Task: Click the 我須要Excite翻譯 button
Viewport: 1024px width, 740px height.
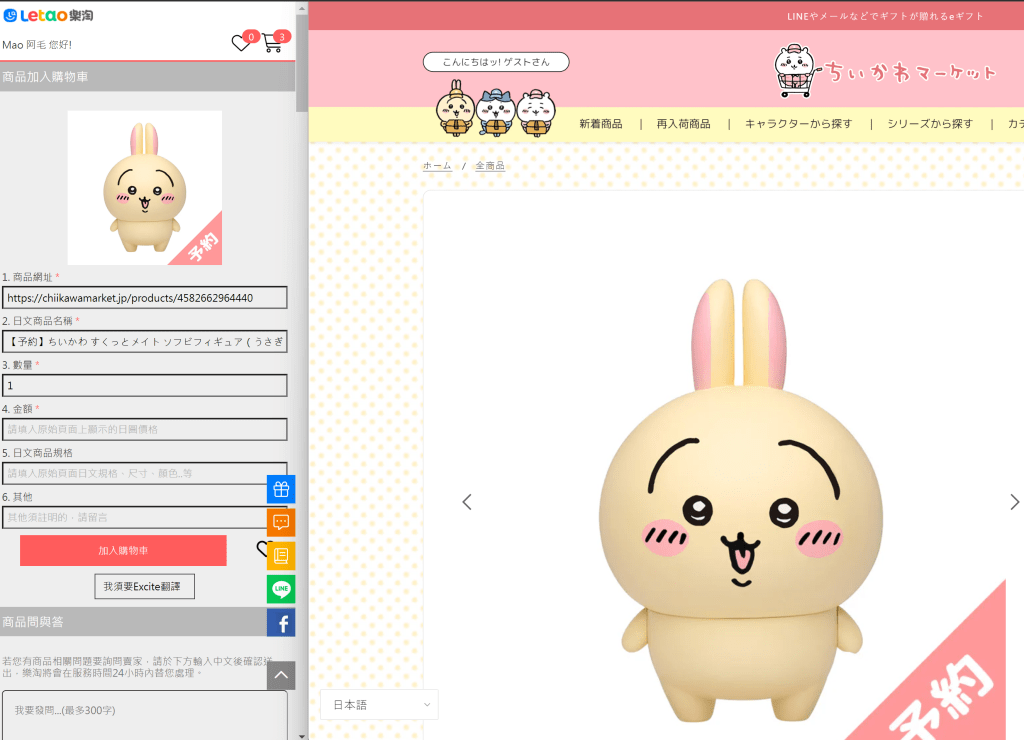Action: [x=145, y=586]
